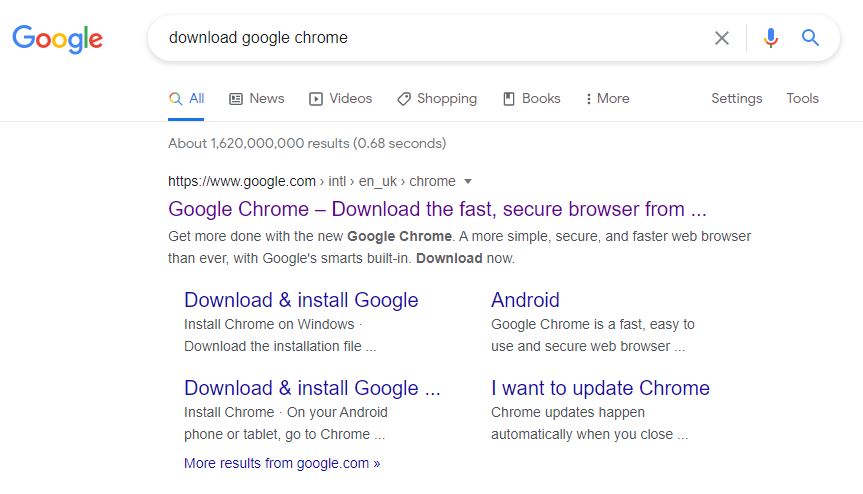Click the Google logo
Viewport: 863px width, 494px height.
pyautogui.click(x=57, y=39)
